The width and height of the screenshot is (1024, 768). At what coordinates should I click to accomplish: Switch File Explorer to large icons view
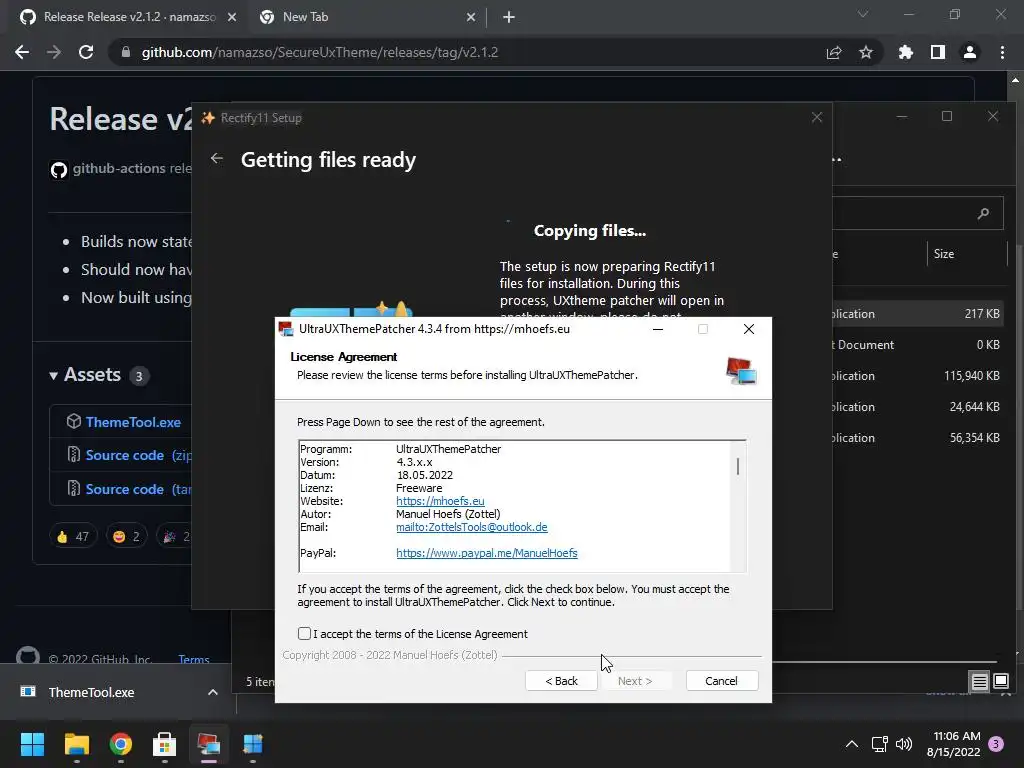1000,682
